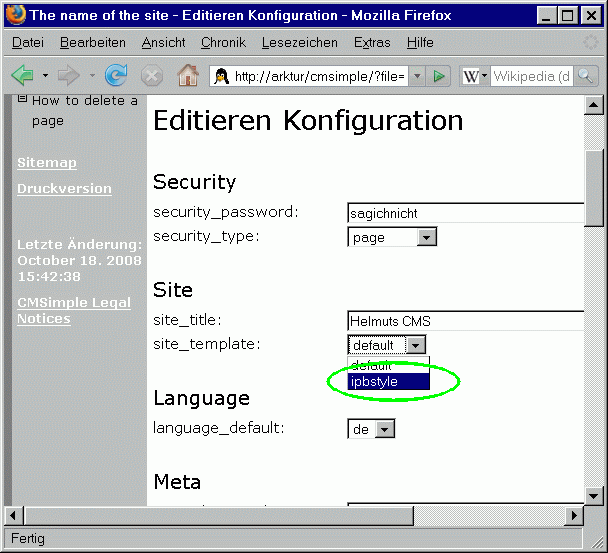Click the Forward navigation arrow
608x553 pixels.
point(68,76)
